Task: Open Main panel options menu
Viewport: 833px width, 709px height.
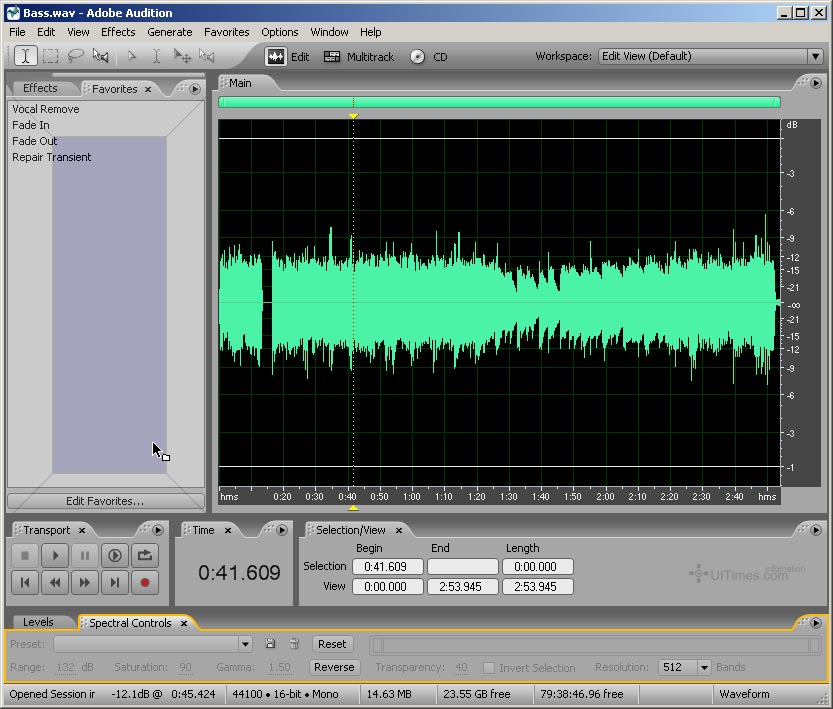Action: 816,83
